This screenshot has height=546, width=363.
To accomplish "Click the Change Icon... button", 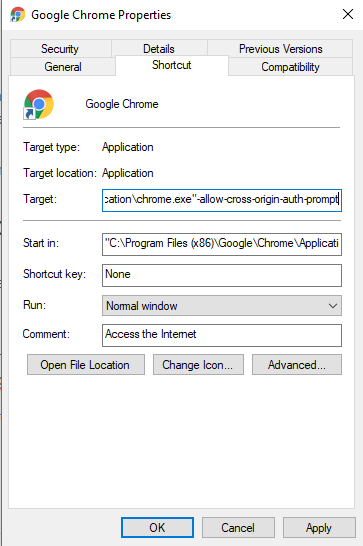I will [198, 365].
